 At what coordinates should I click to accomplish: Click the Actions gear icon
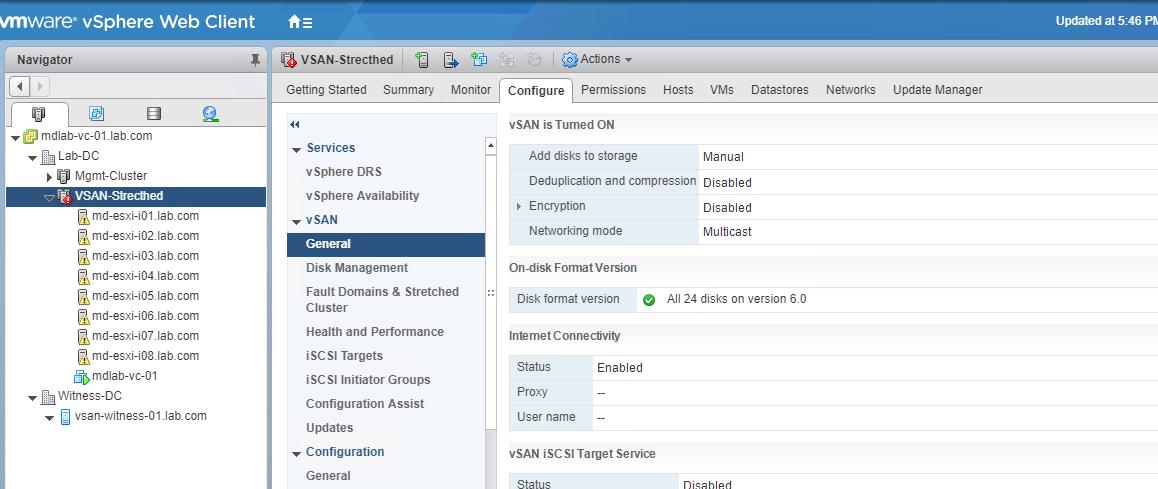pos(569,60)
